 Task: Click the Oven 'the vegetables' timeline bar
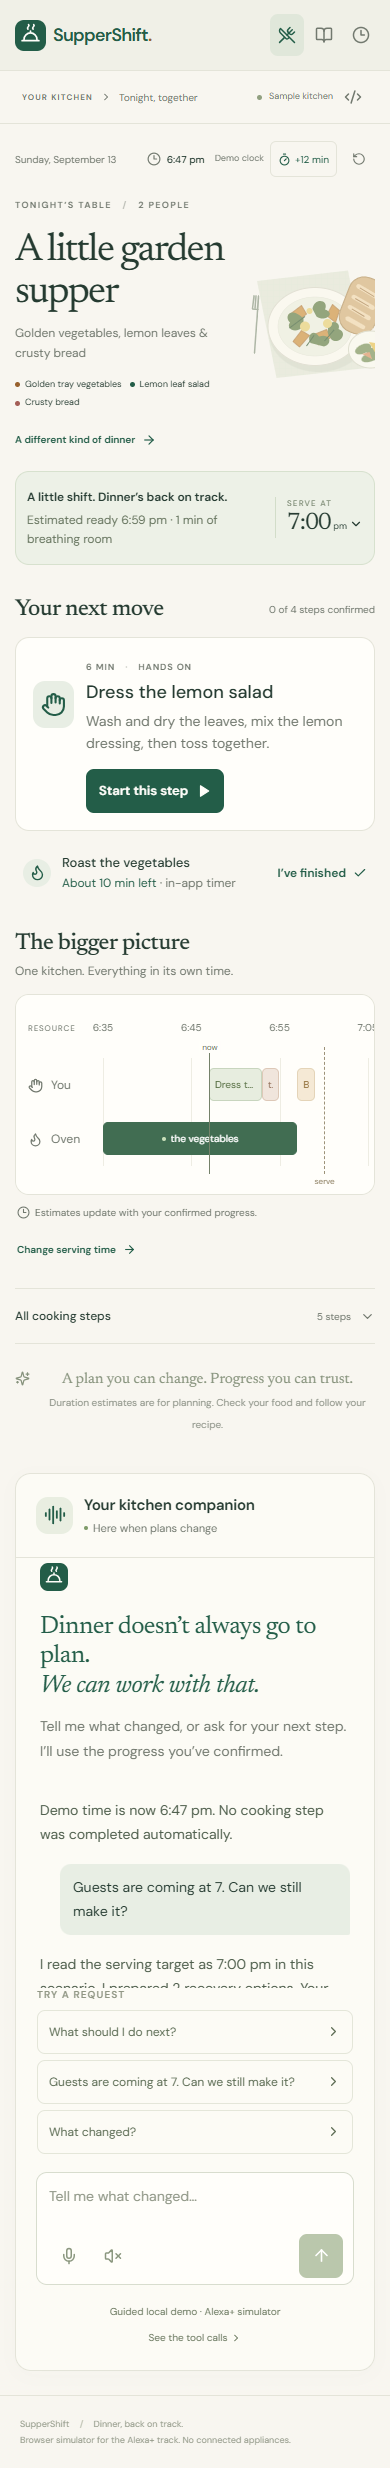200,1138
